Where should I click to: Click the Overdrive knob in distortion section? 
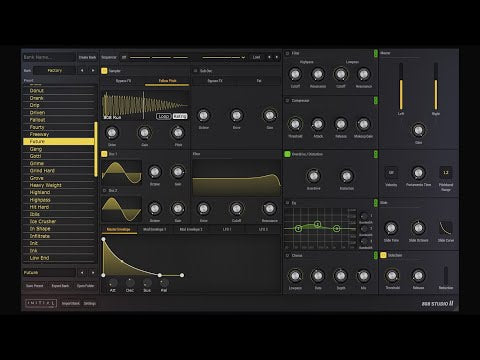coord(313,176)
